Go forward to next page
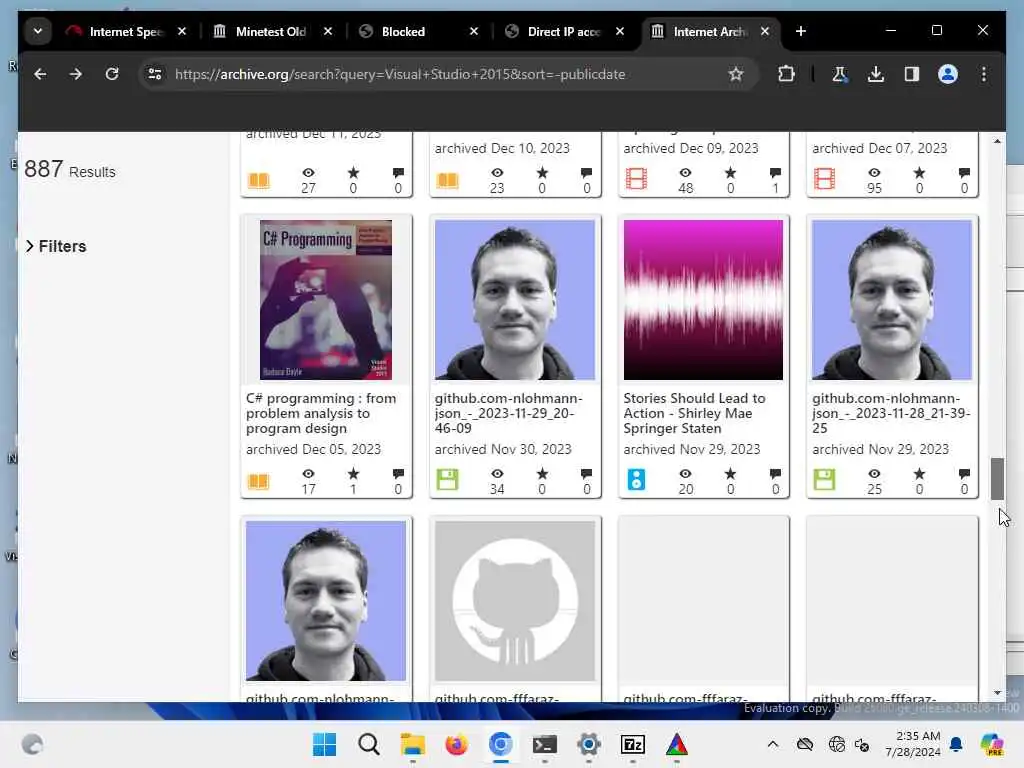This screenshot has width=1024, height=768. 76,74
